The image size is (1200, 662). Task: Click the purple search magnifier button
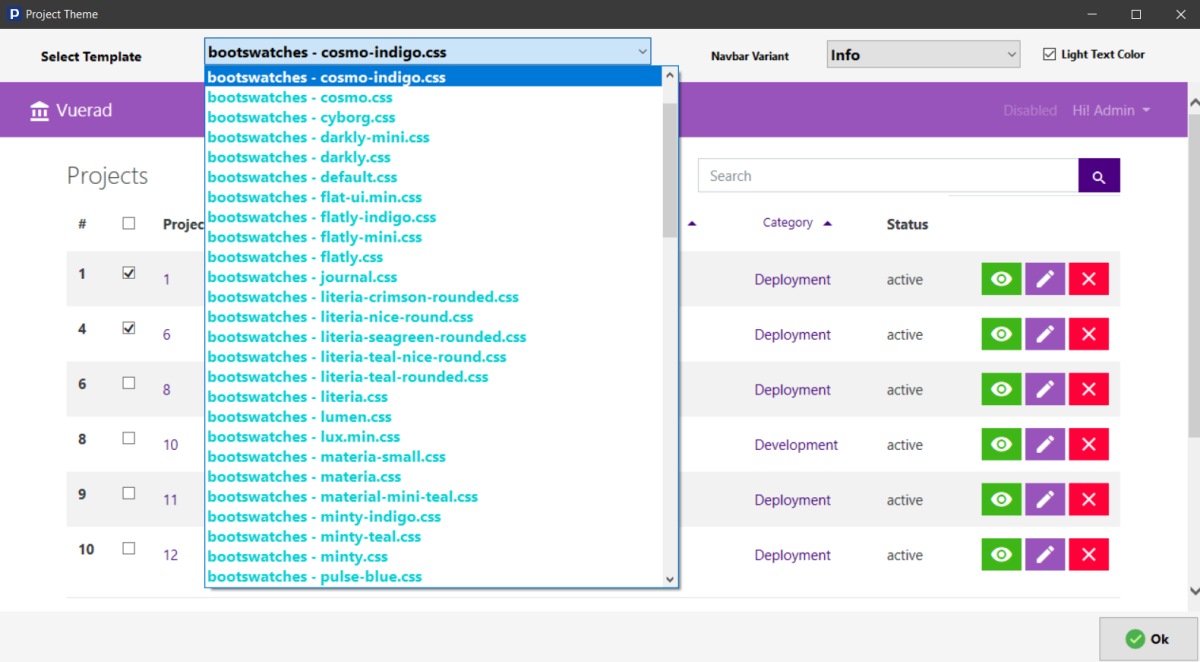1099,176
